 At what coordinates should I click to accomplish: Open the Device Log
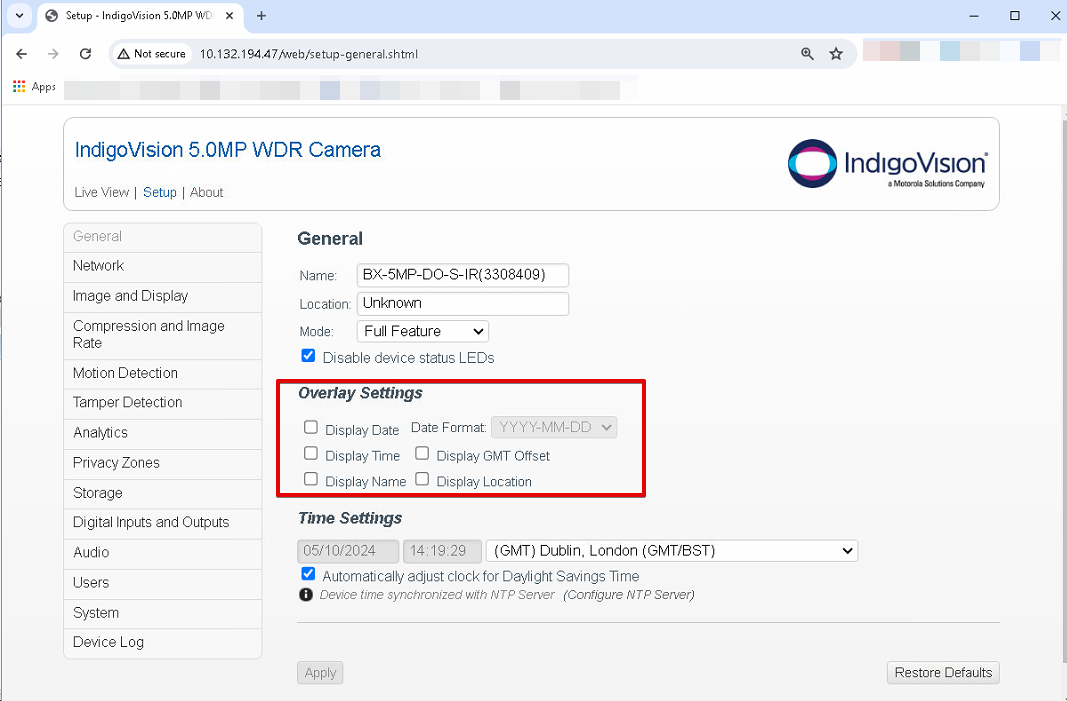coord(163,642)
